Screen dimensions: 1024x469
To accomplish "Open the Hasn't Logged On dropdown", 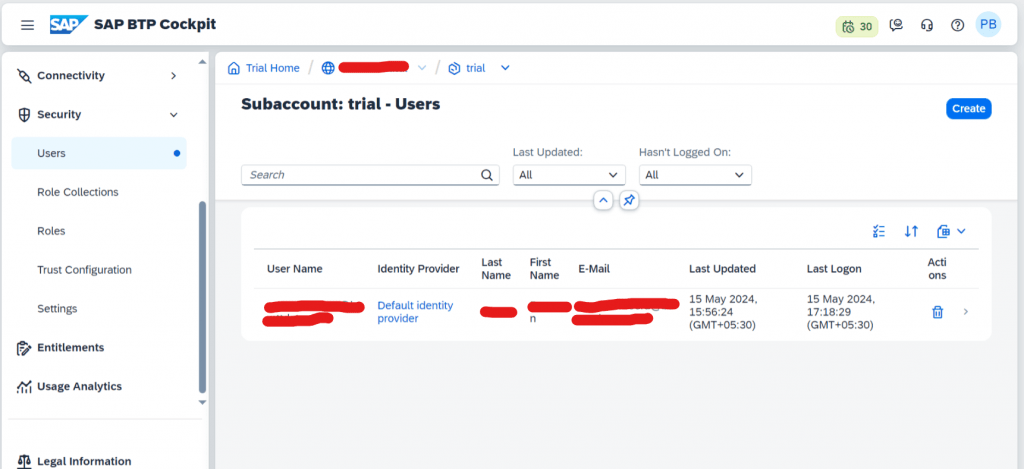I will pos(695,175).
